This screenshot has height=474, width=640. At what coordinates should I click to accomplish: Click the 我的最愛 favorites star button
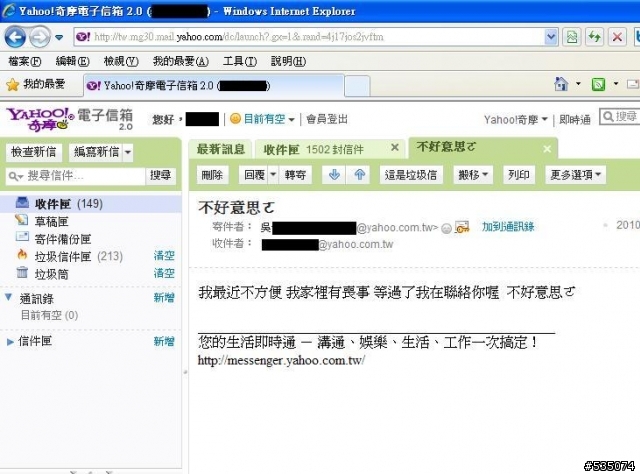click(36, 85)
